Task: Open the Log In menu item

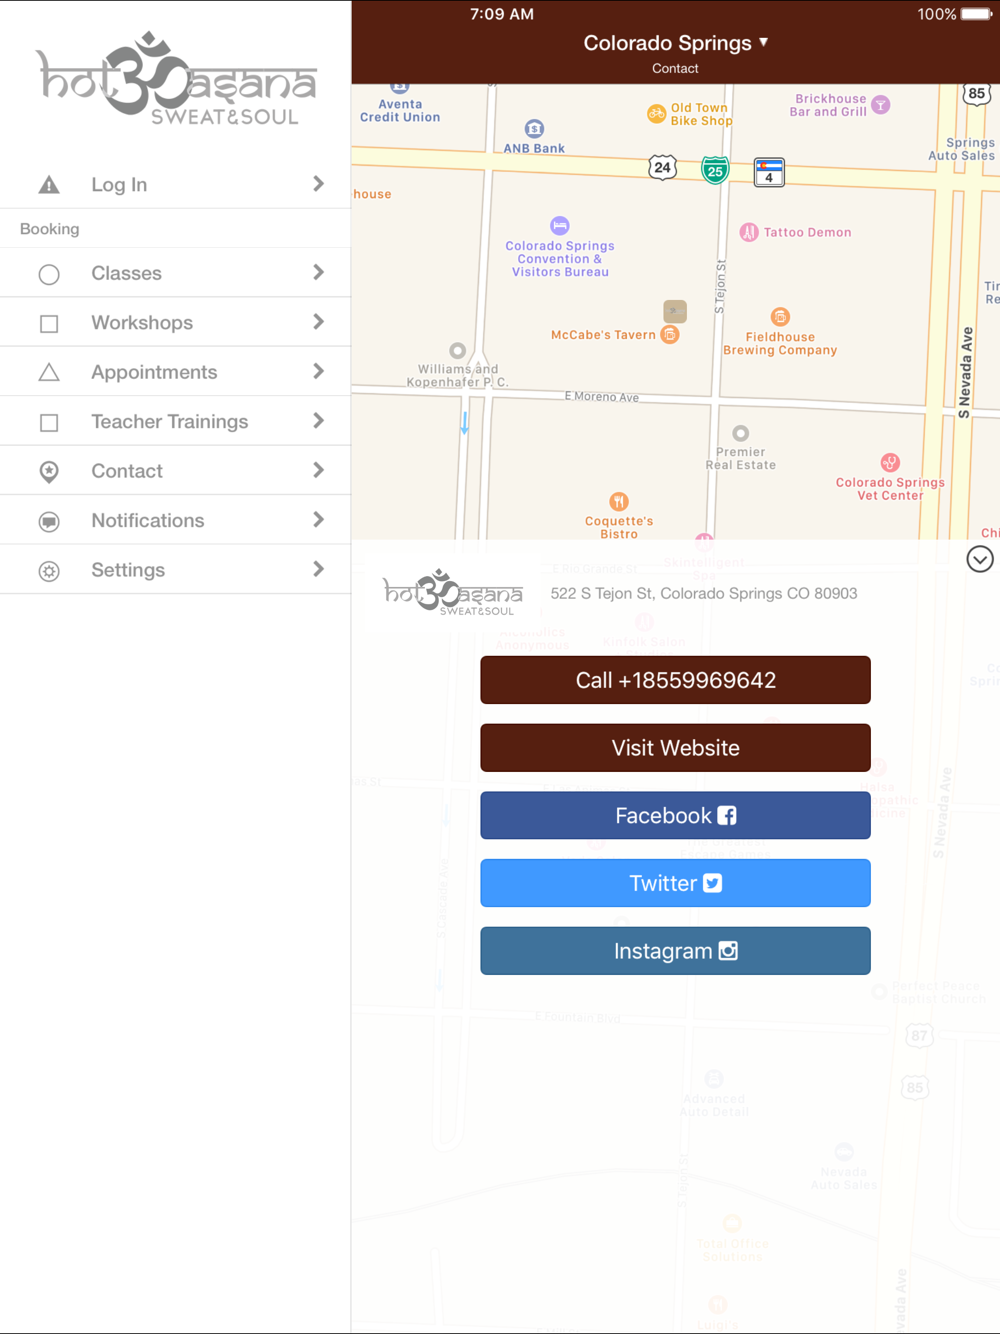Action: (175, 185)
